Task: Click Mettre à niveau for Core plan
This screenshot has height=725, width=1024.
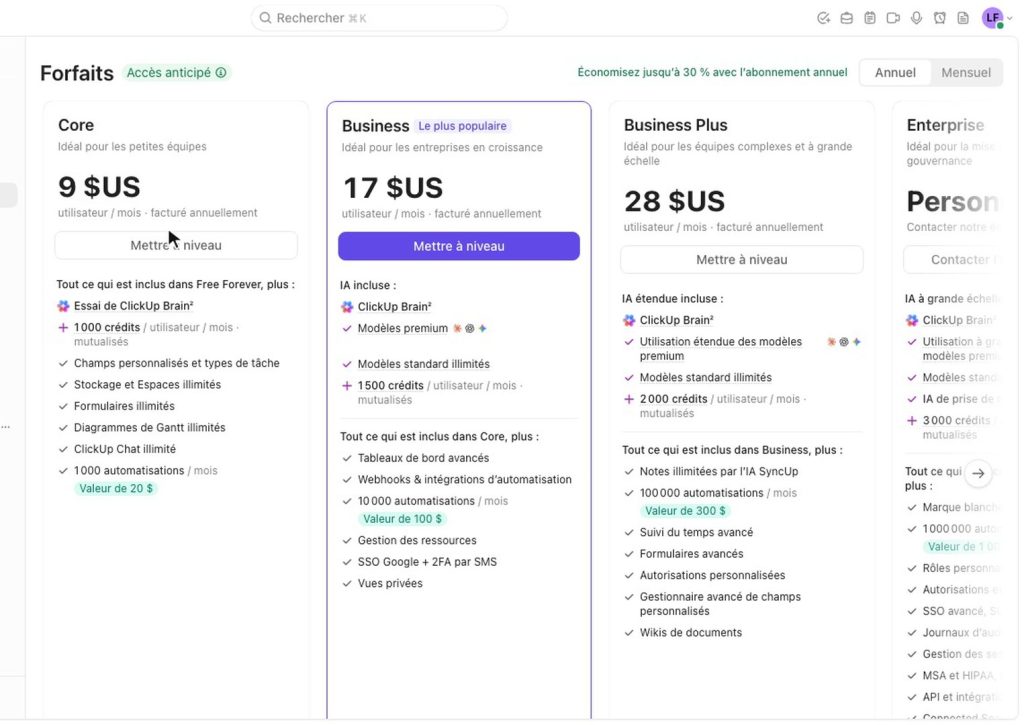Action: 176,246
